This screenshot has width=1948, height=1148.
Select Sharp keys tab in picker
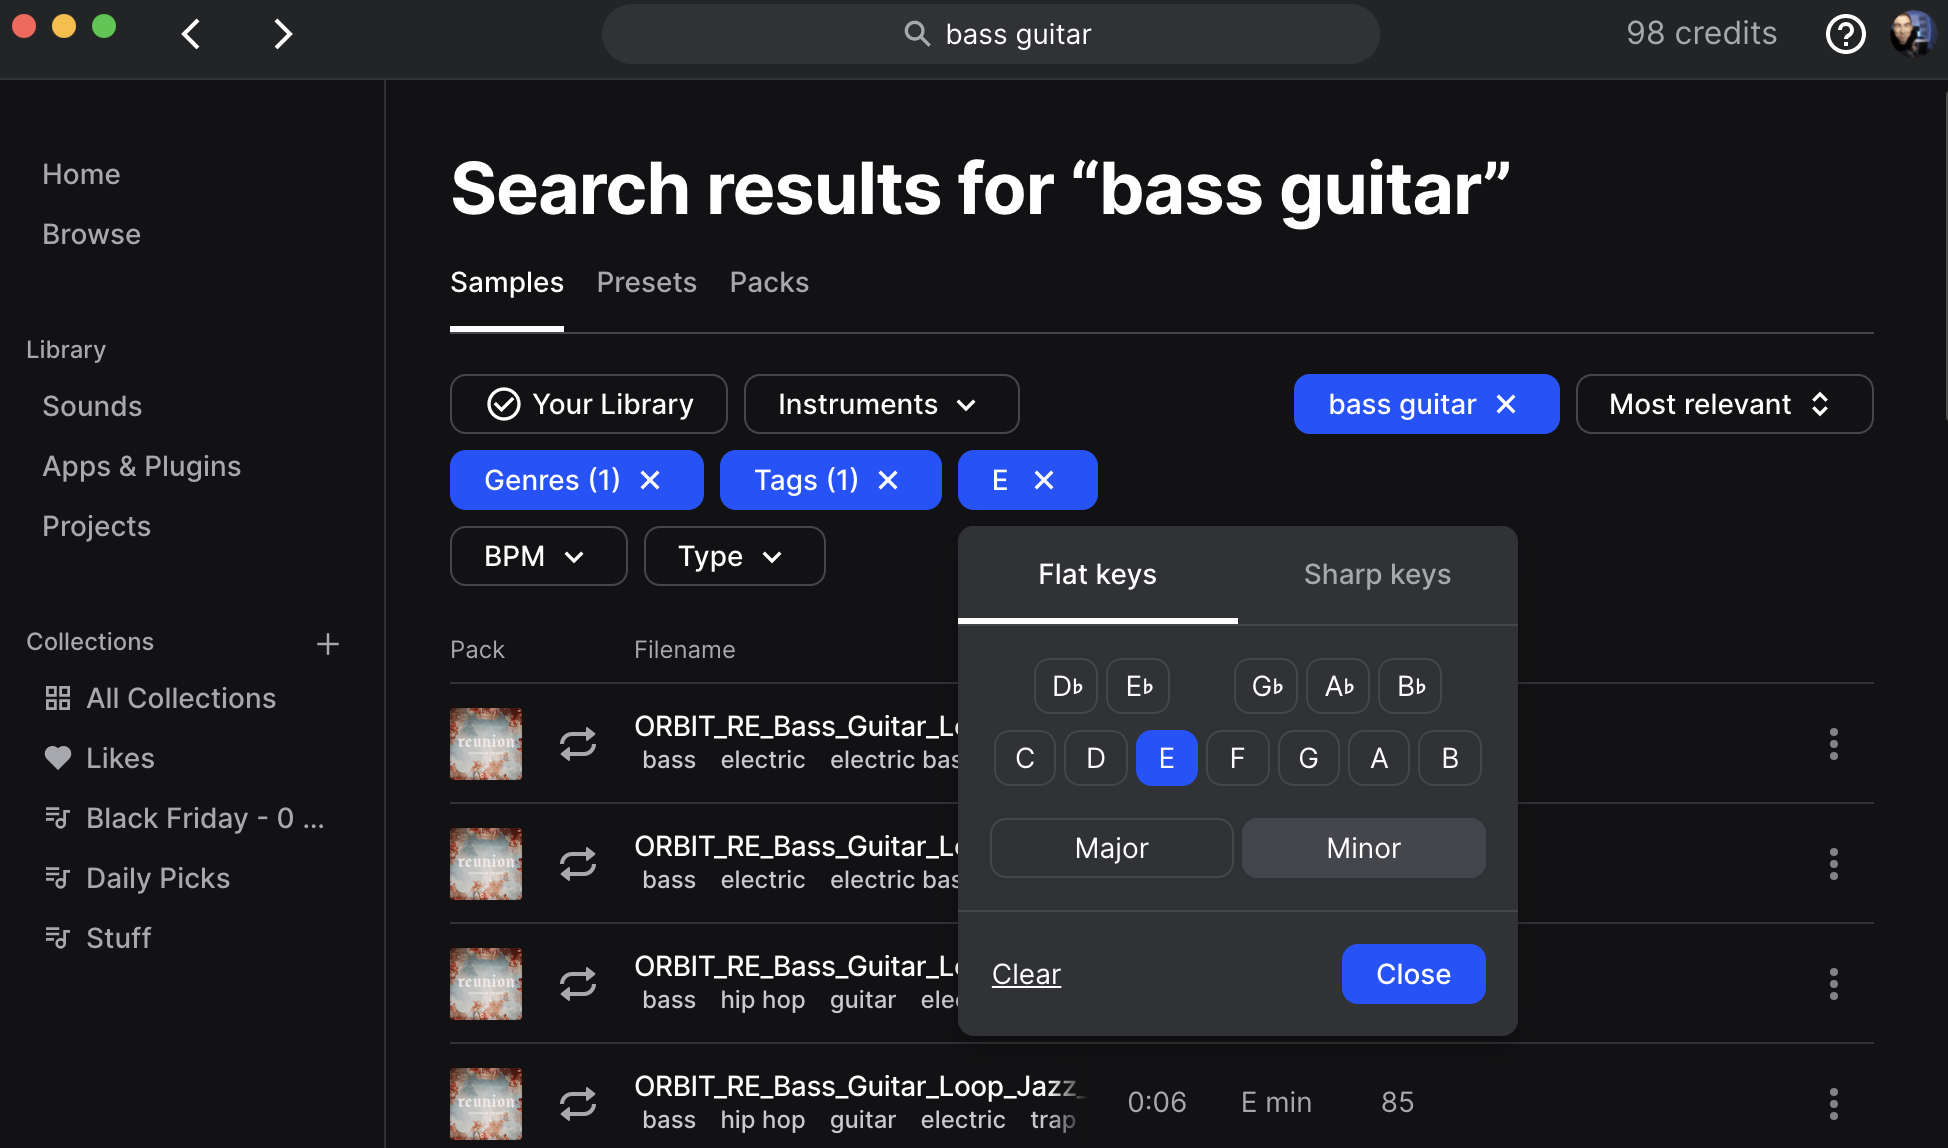(x=1376, y=574)
